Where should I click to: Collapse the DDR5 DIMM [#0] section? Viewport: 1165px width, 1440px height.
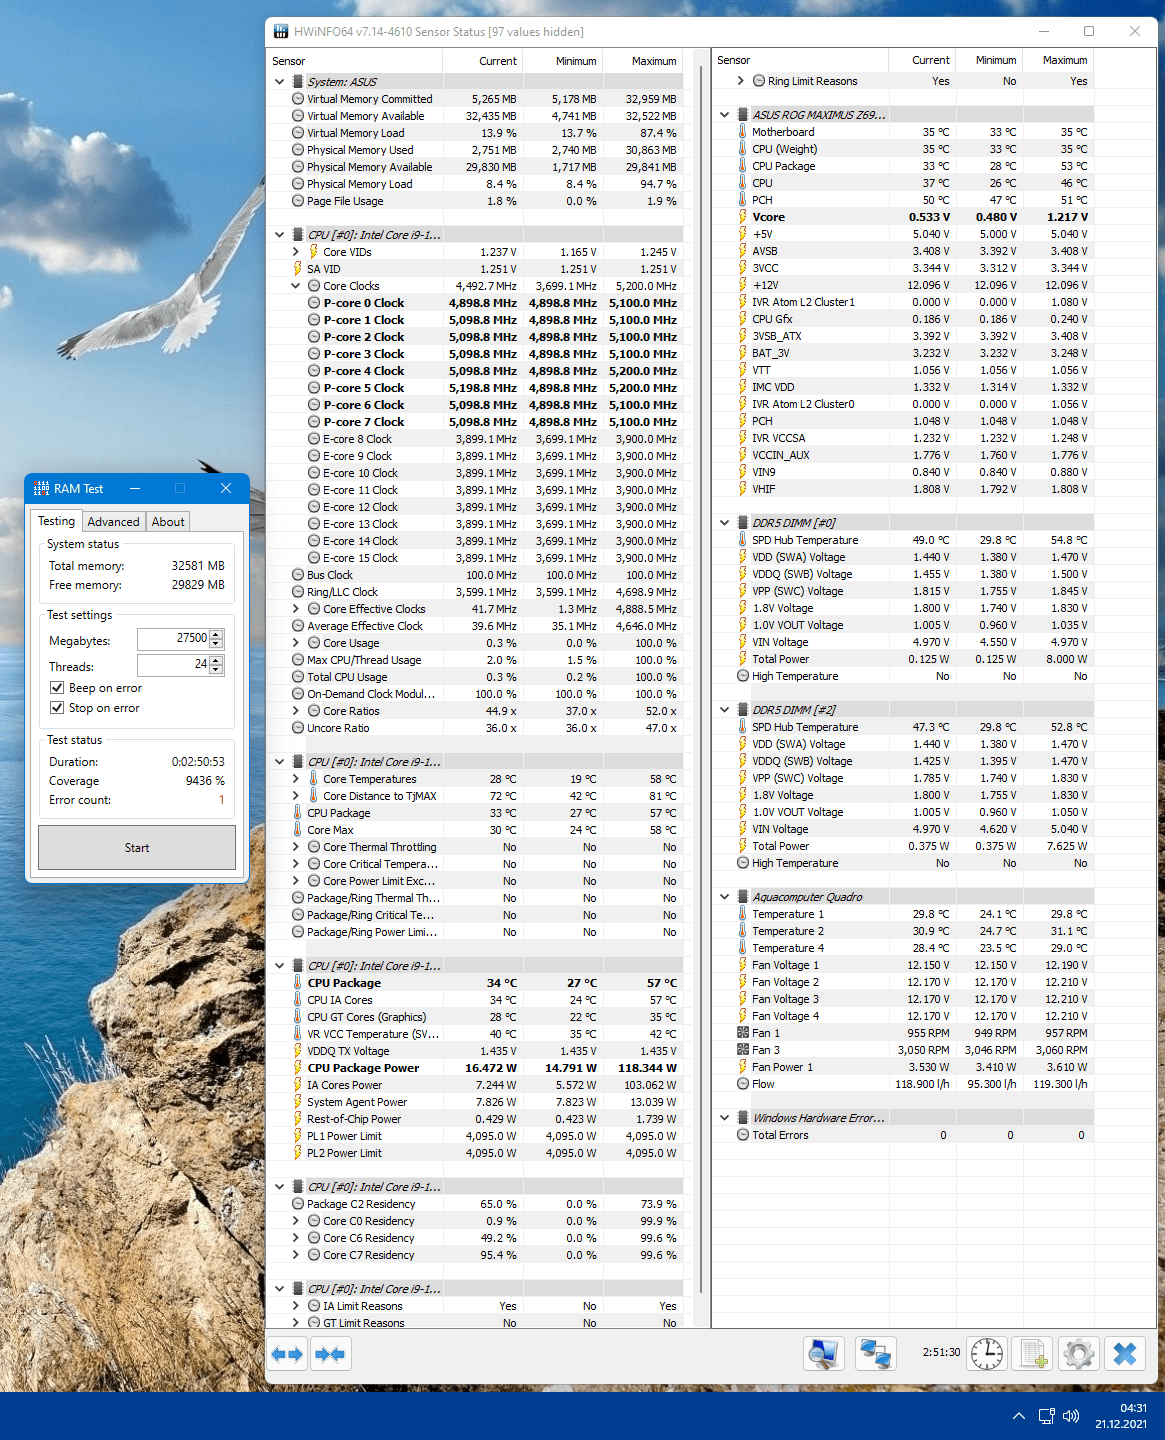(724, 523)
